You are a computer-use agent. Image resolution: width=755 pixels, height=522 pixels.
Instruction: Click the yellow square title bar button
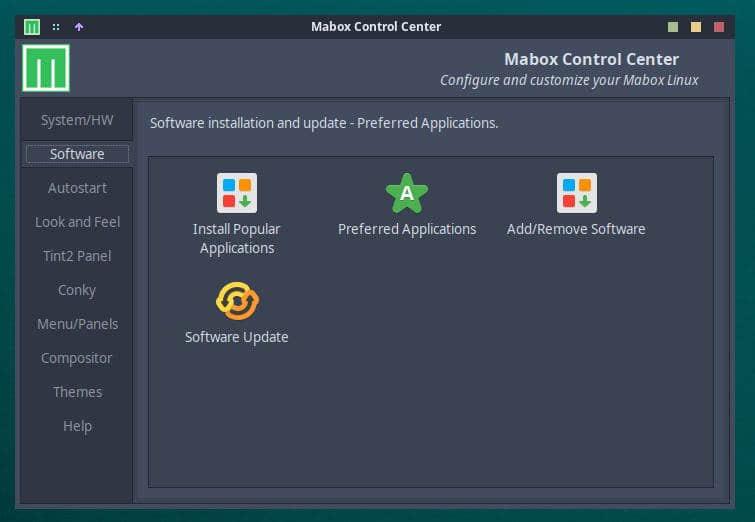(x=696, y=27)
